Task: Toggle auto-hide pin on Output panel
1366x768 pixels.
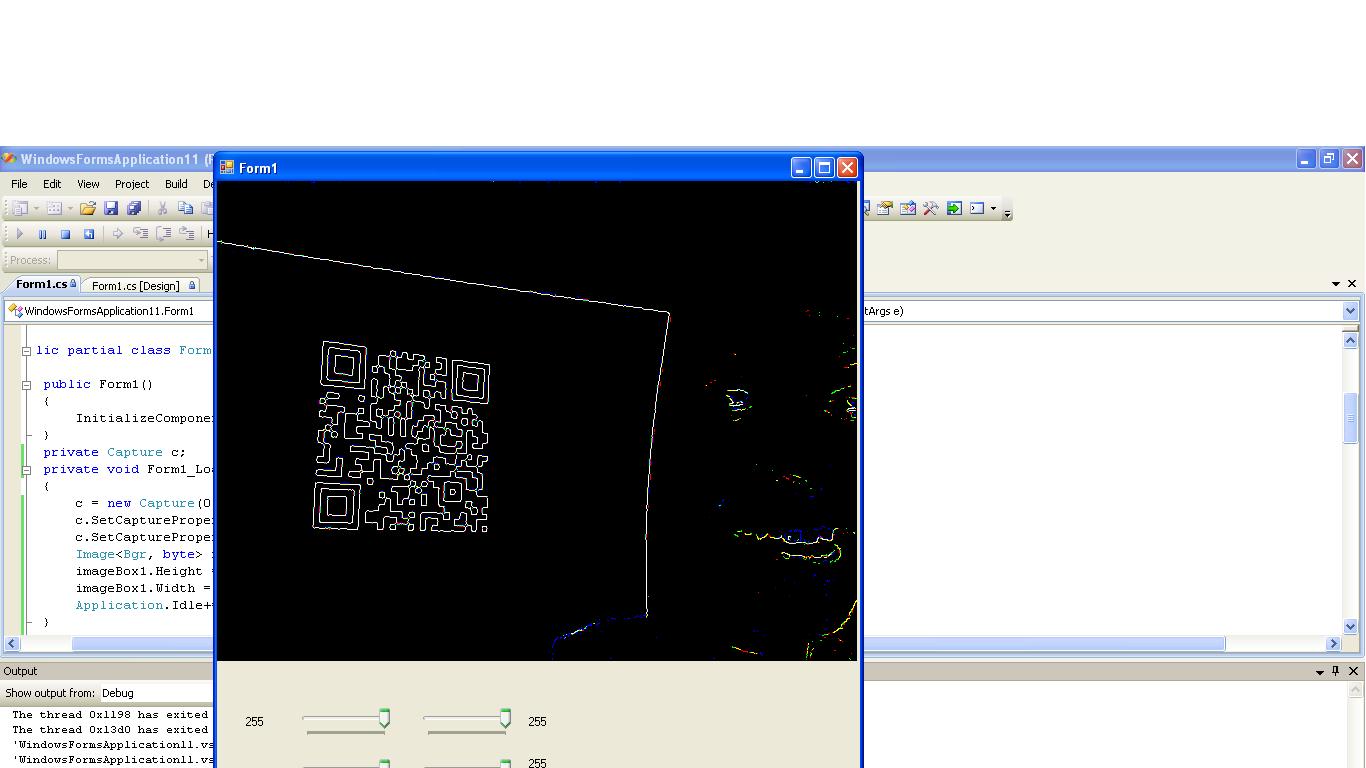Action: pos(1335,671)
